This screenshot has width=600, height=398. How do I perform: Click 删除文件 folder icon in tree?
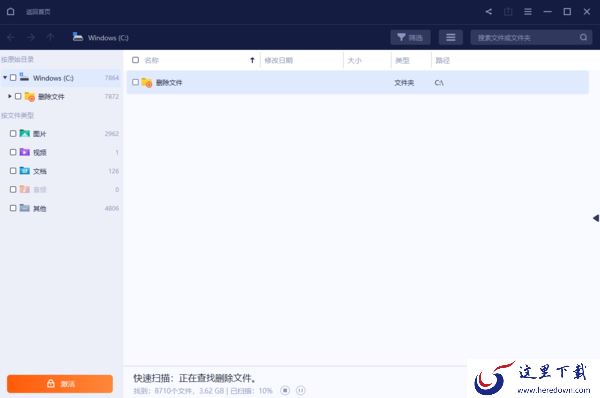click(x=30, y=96)
